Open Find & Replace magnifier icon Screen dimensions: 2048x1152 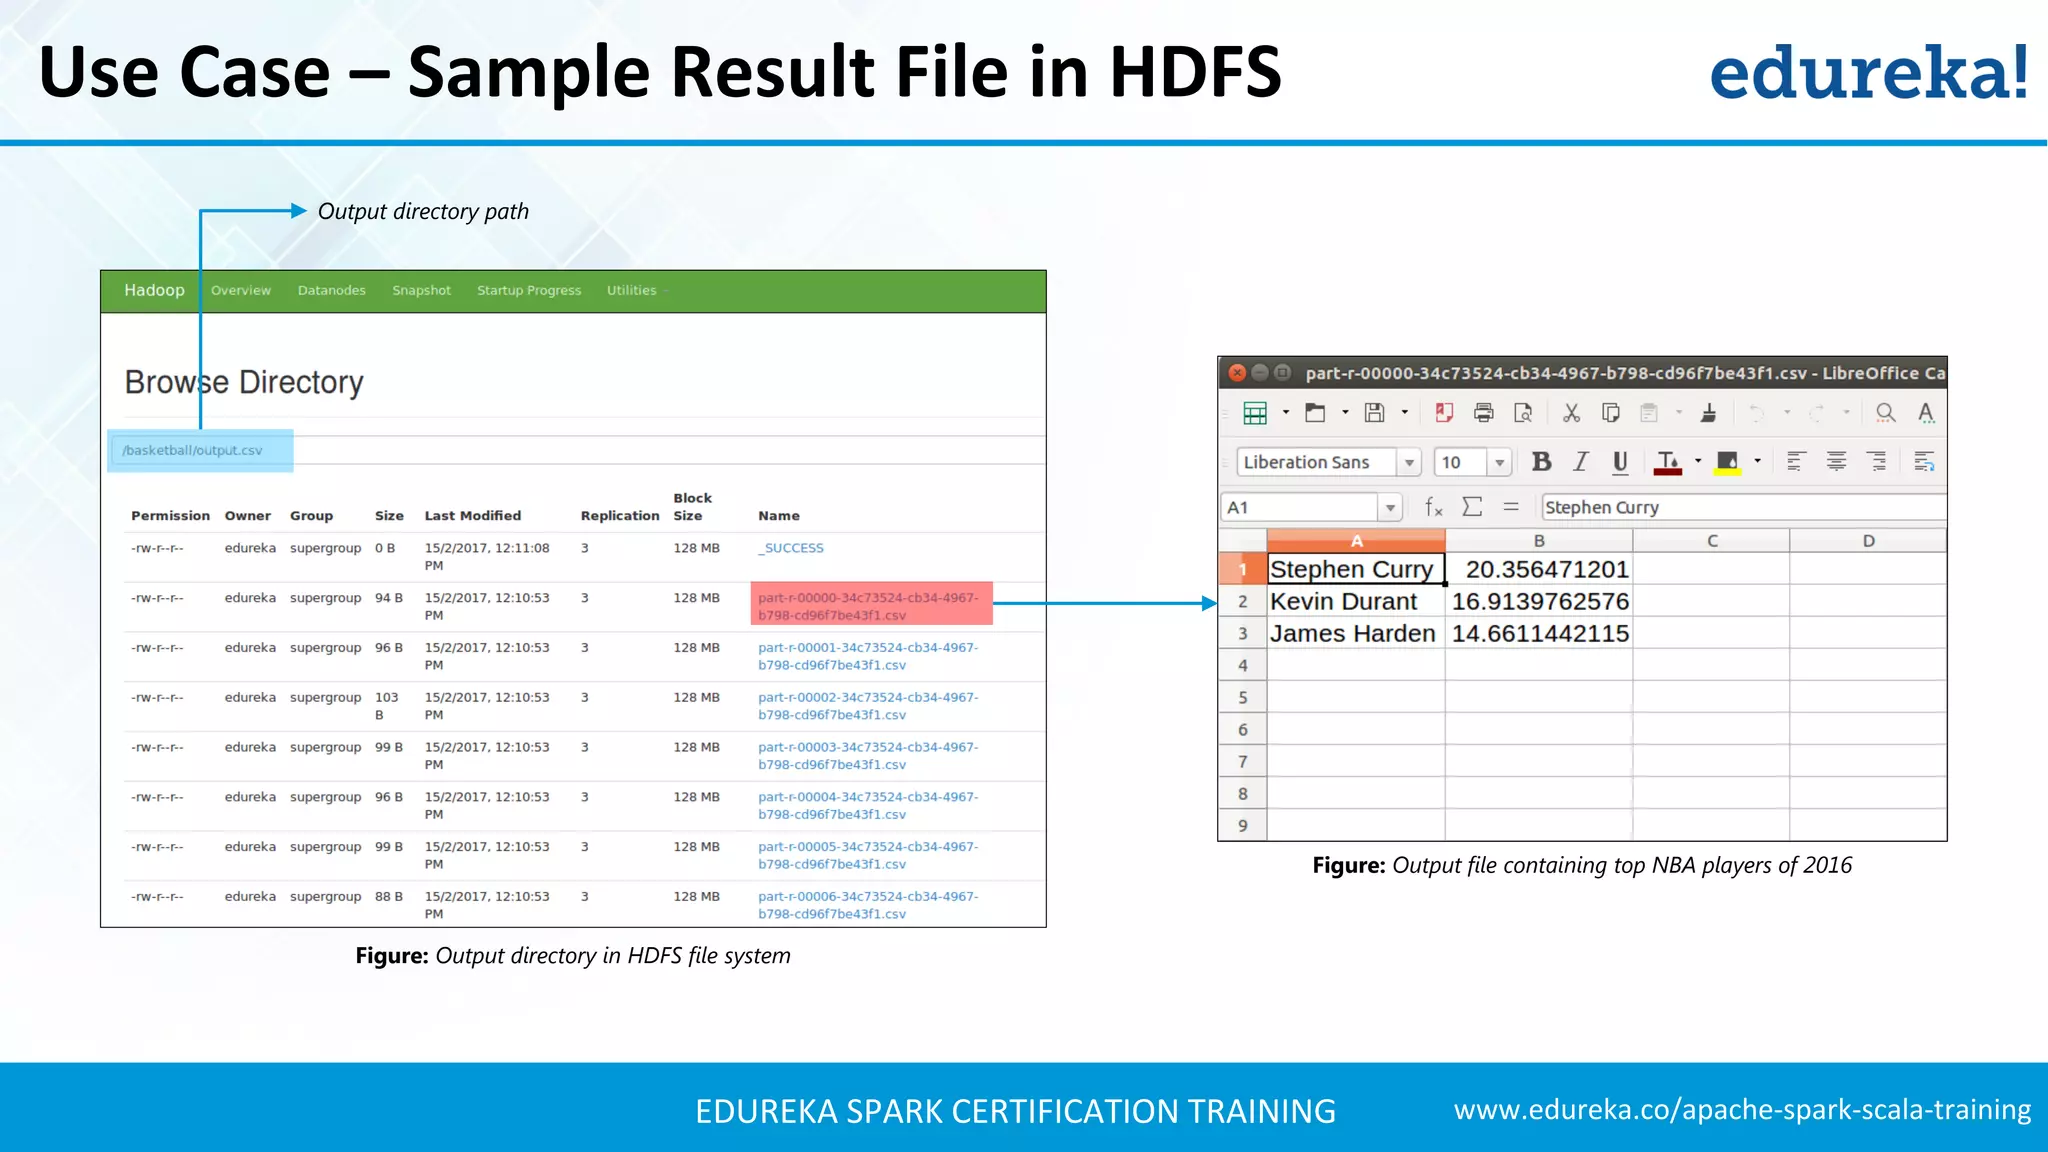tap(1885, 413)
